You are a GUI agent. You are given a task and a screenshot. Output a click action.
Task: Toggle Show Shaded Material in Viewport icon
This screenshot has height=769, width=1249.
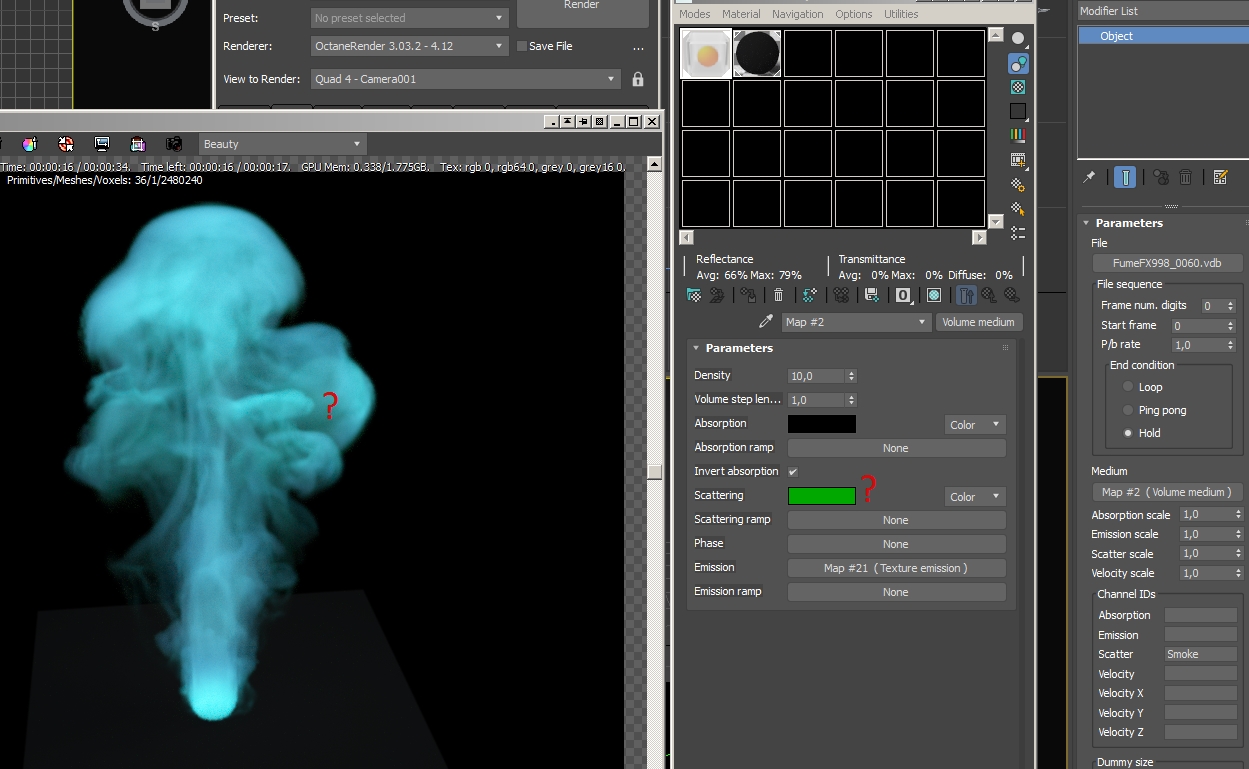click(934, 295)
